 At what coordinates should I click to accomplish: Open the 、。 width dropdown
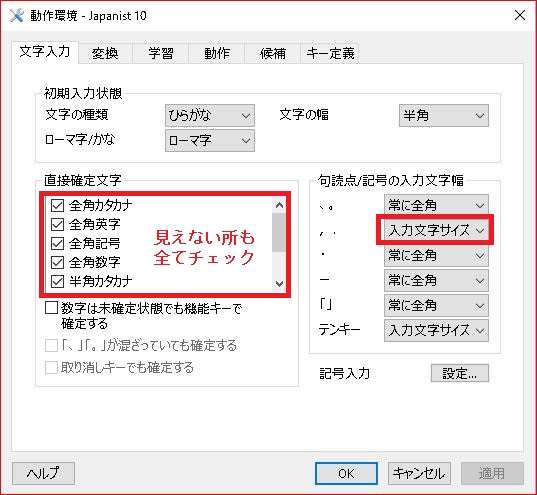point(436,206)
